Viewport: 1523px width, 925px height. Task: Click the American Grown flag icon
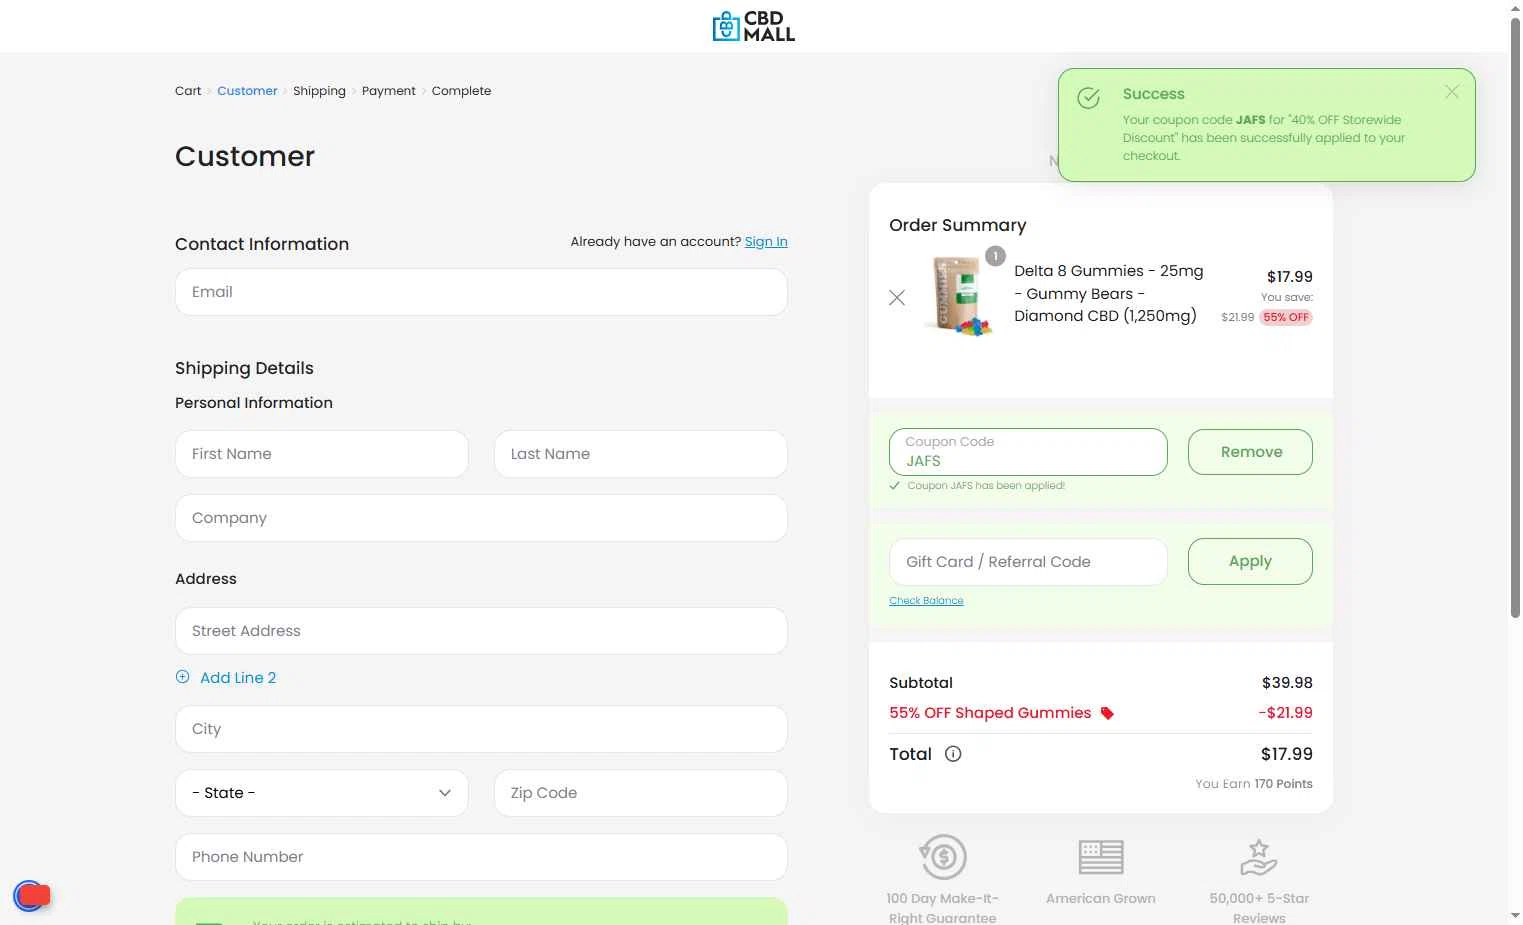tap(1101, 857)
